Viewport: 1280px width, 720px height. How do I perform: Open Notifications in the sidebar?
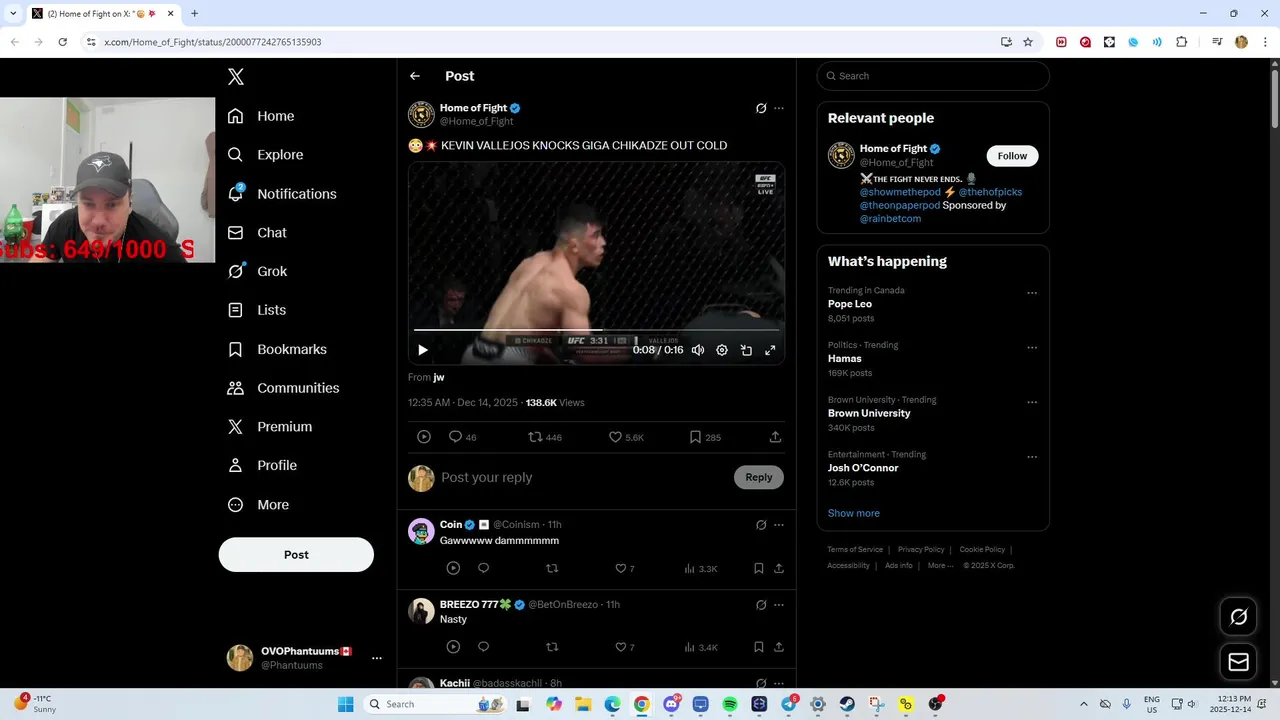coord(282,194)
